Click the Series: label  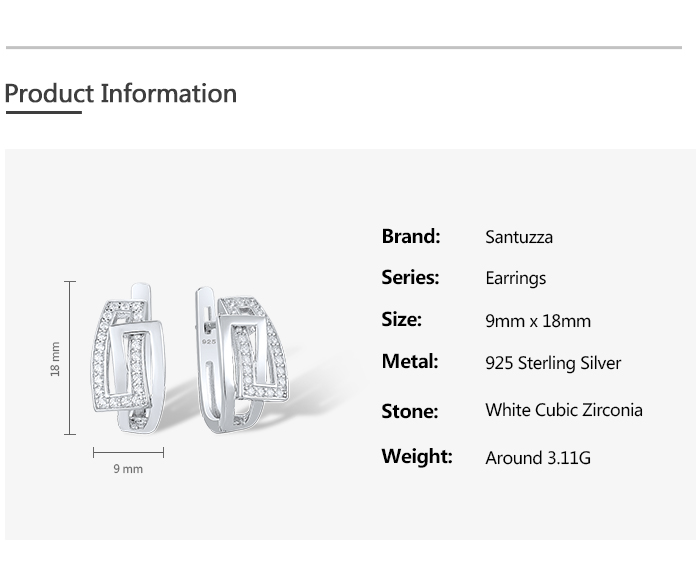410,278
